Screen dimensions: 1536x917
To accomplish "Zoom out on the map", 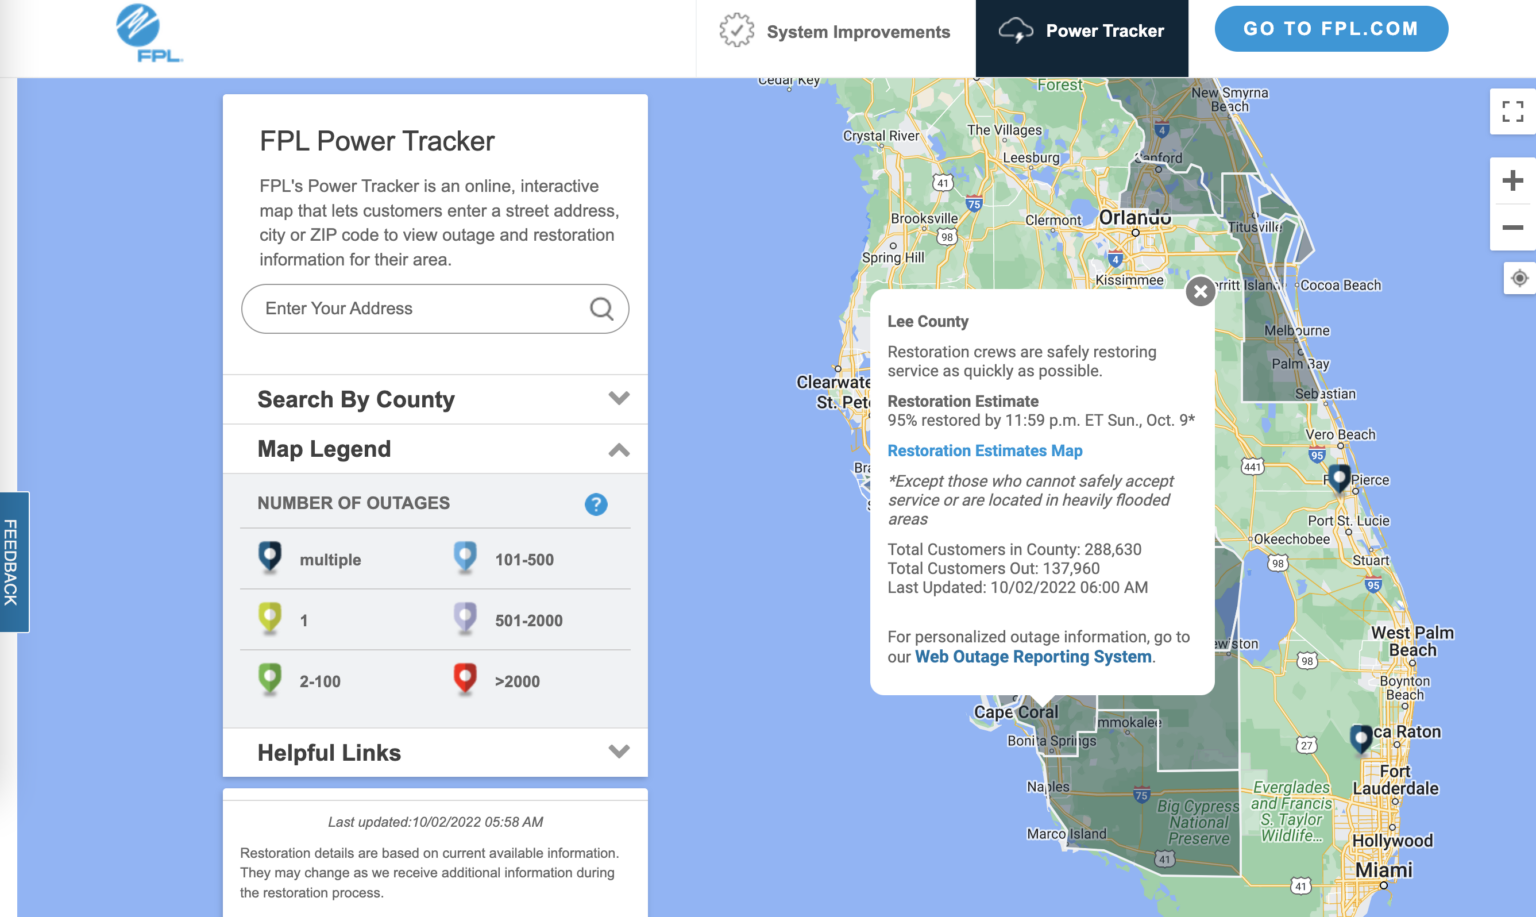I will point(1513,227).
